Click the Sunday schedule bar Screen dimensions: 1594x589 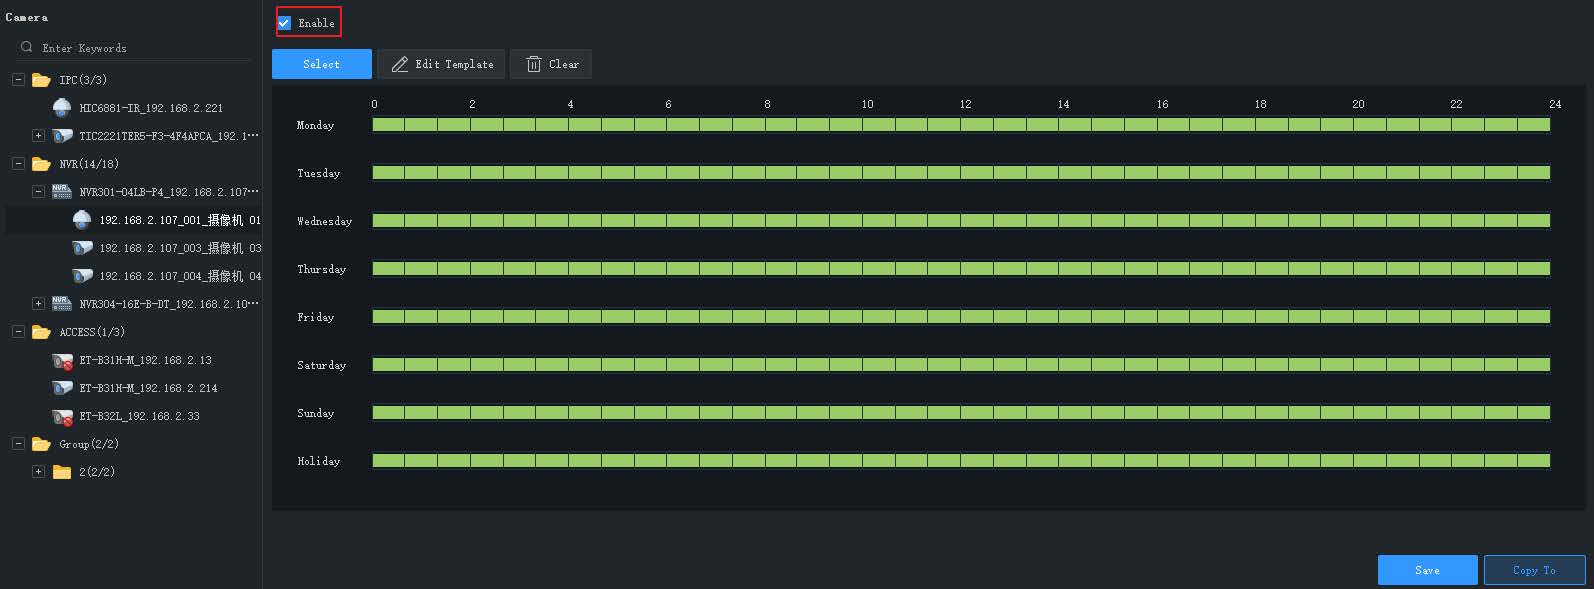tap(961, 413)
